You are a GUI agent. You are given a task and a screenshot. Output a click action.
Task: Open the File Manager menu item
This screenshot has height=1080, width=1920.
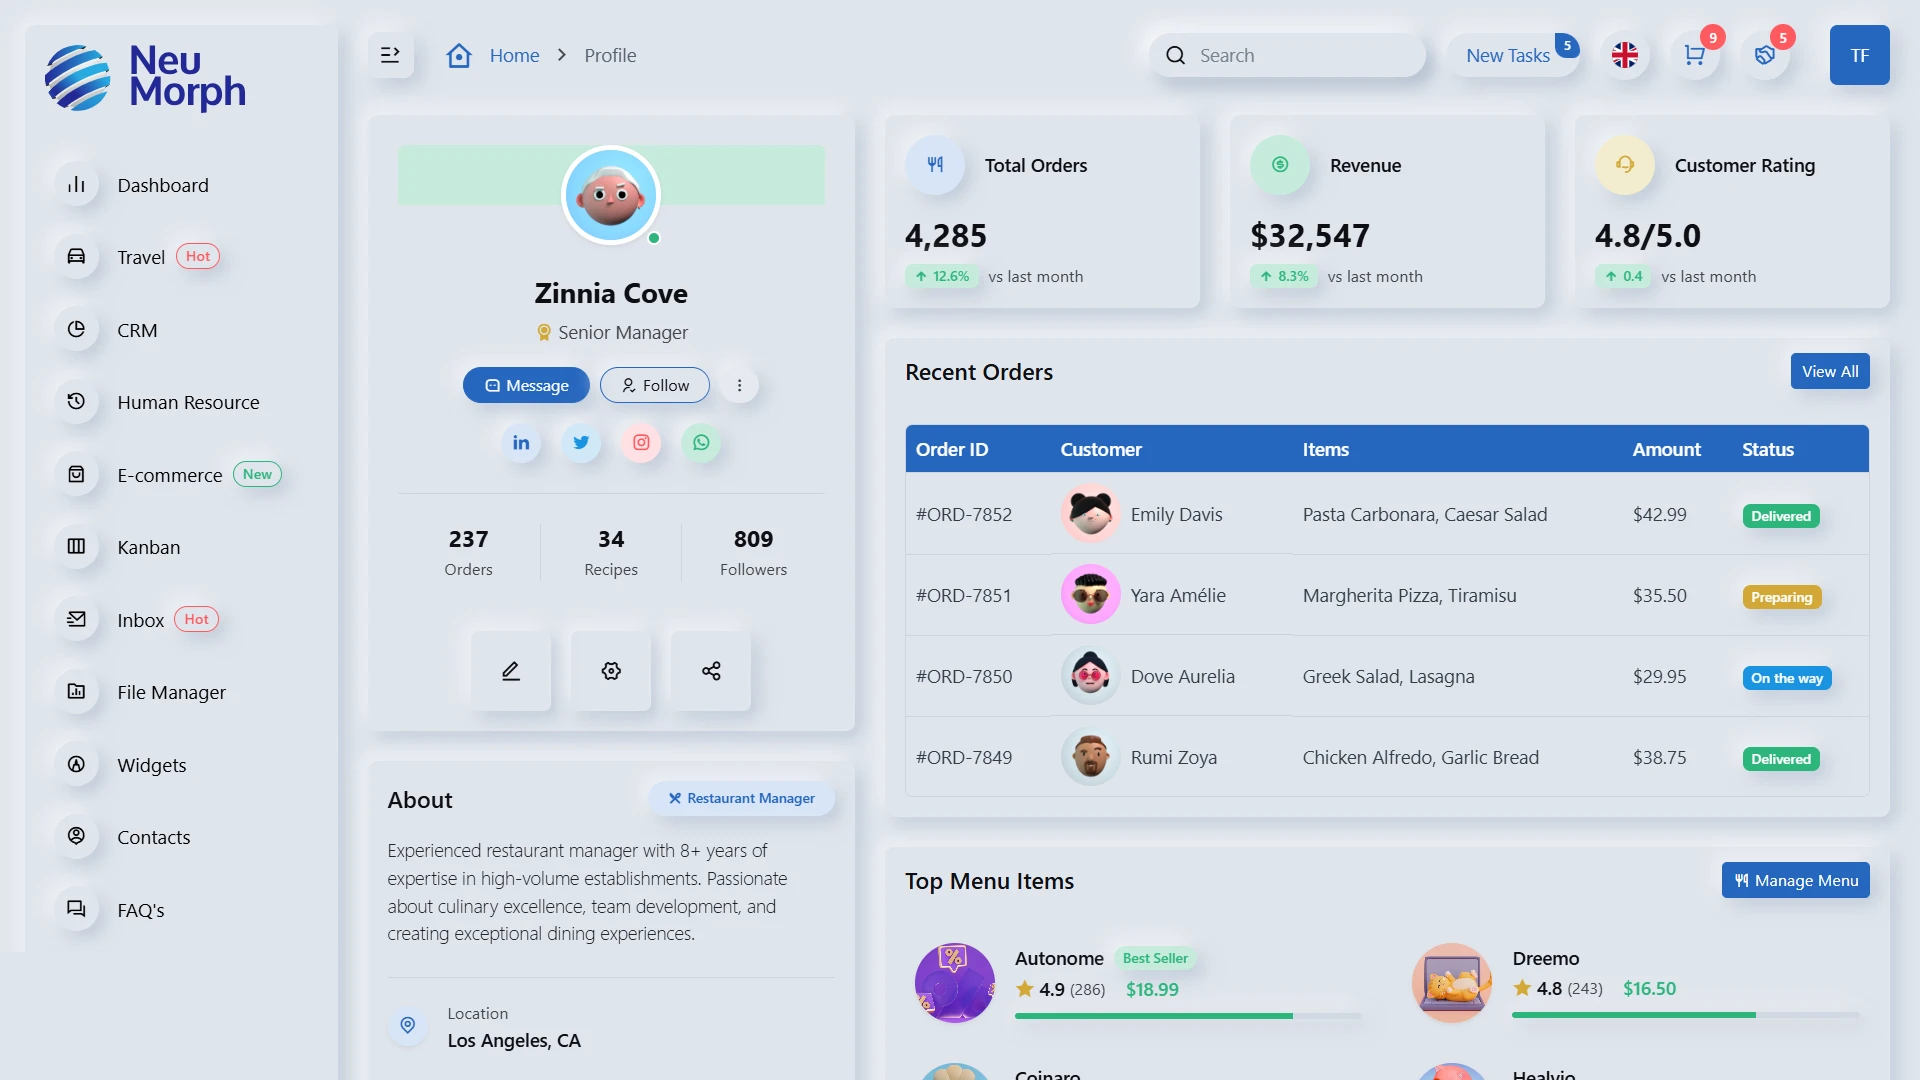pos(171,693)
